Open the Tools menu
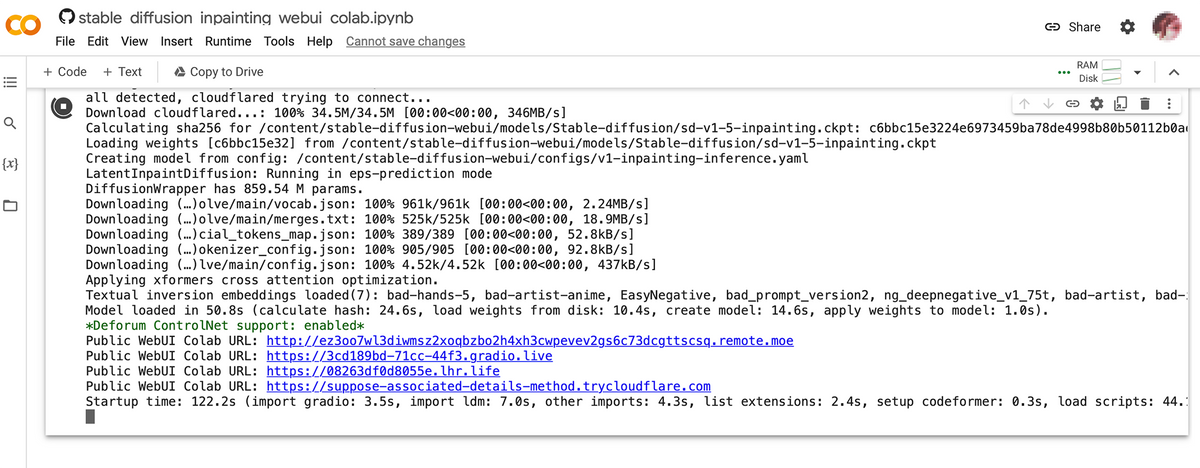1200x468 pixels. point(279,41)
